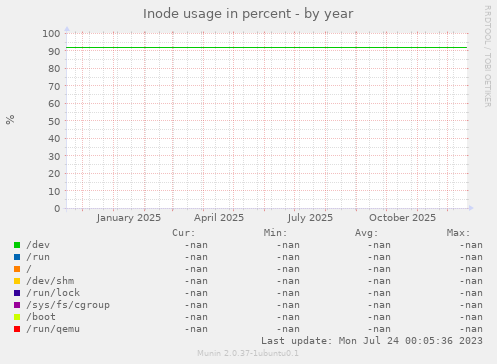Click the % y-axis unit label
Viewport: 497px width, 364px height.
(x=10, y=119)
